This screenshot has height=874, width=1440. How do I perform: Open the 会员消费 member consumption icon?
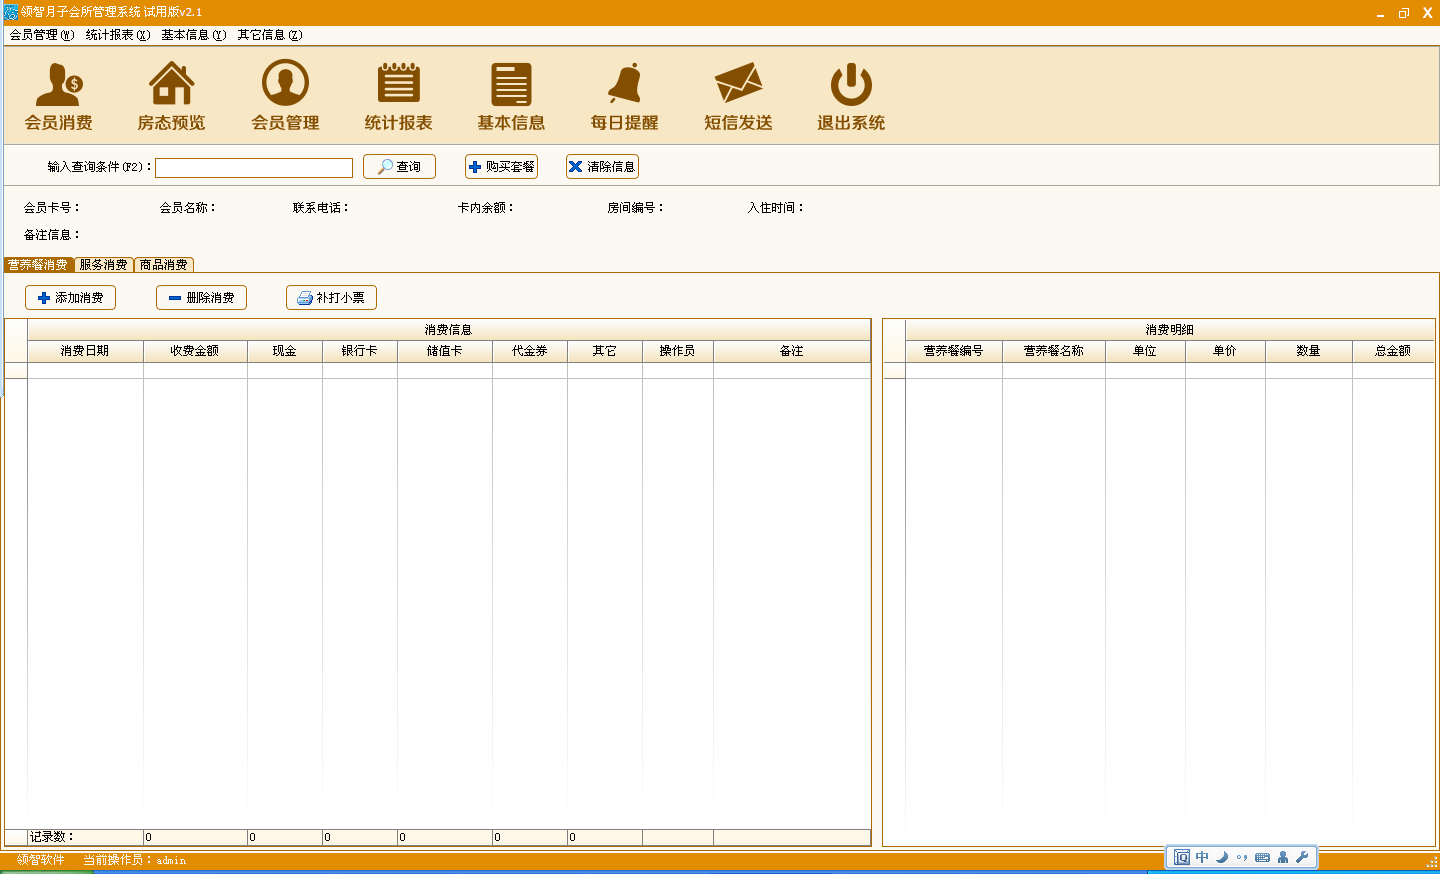click(59, 96)
